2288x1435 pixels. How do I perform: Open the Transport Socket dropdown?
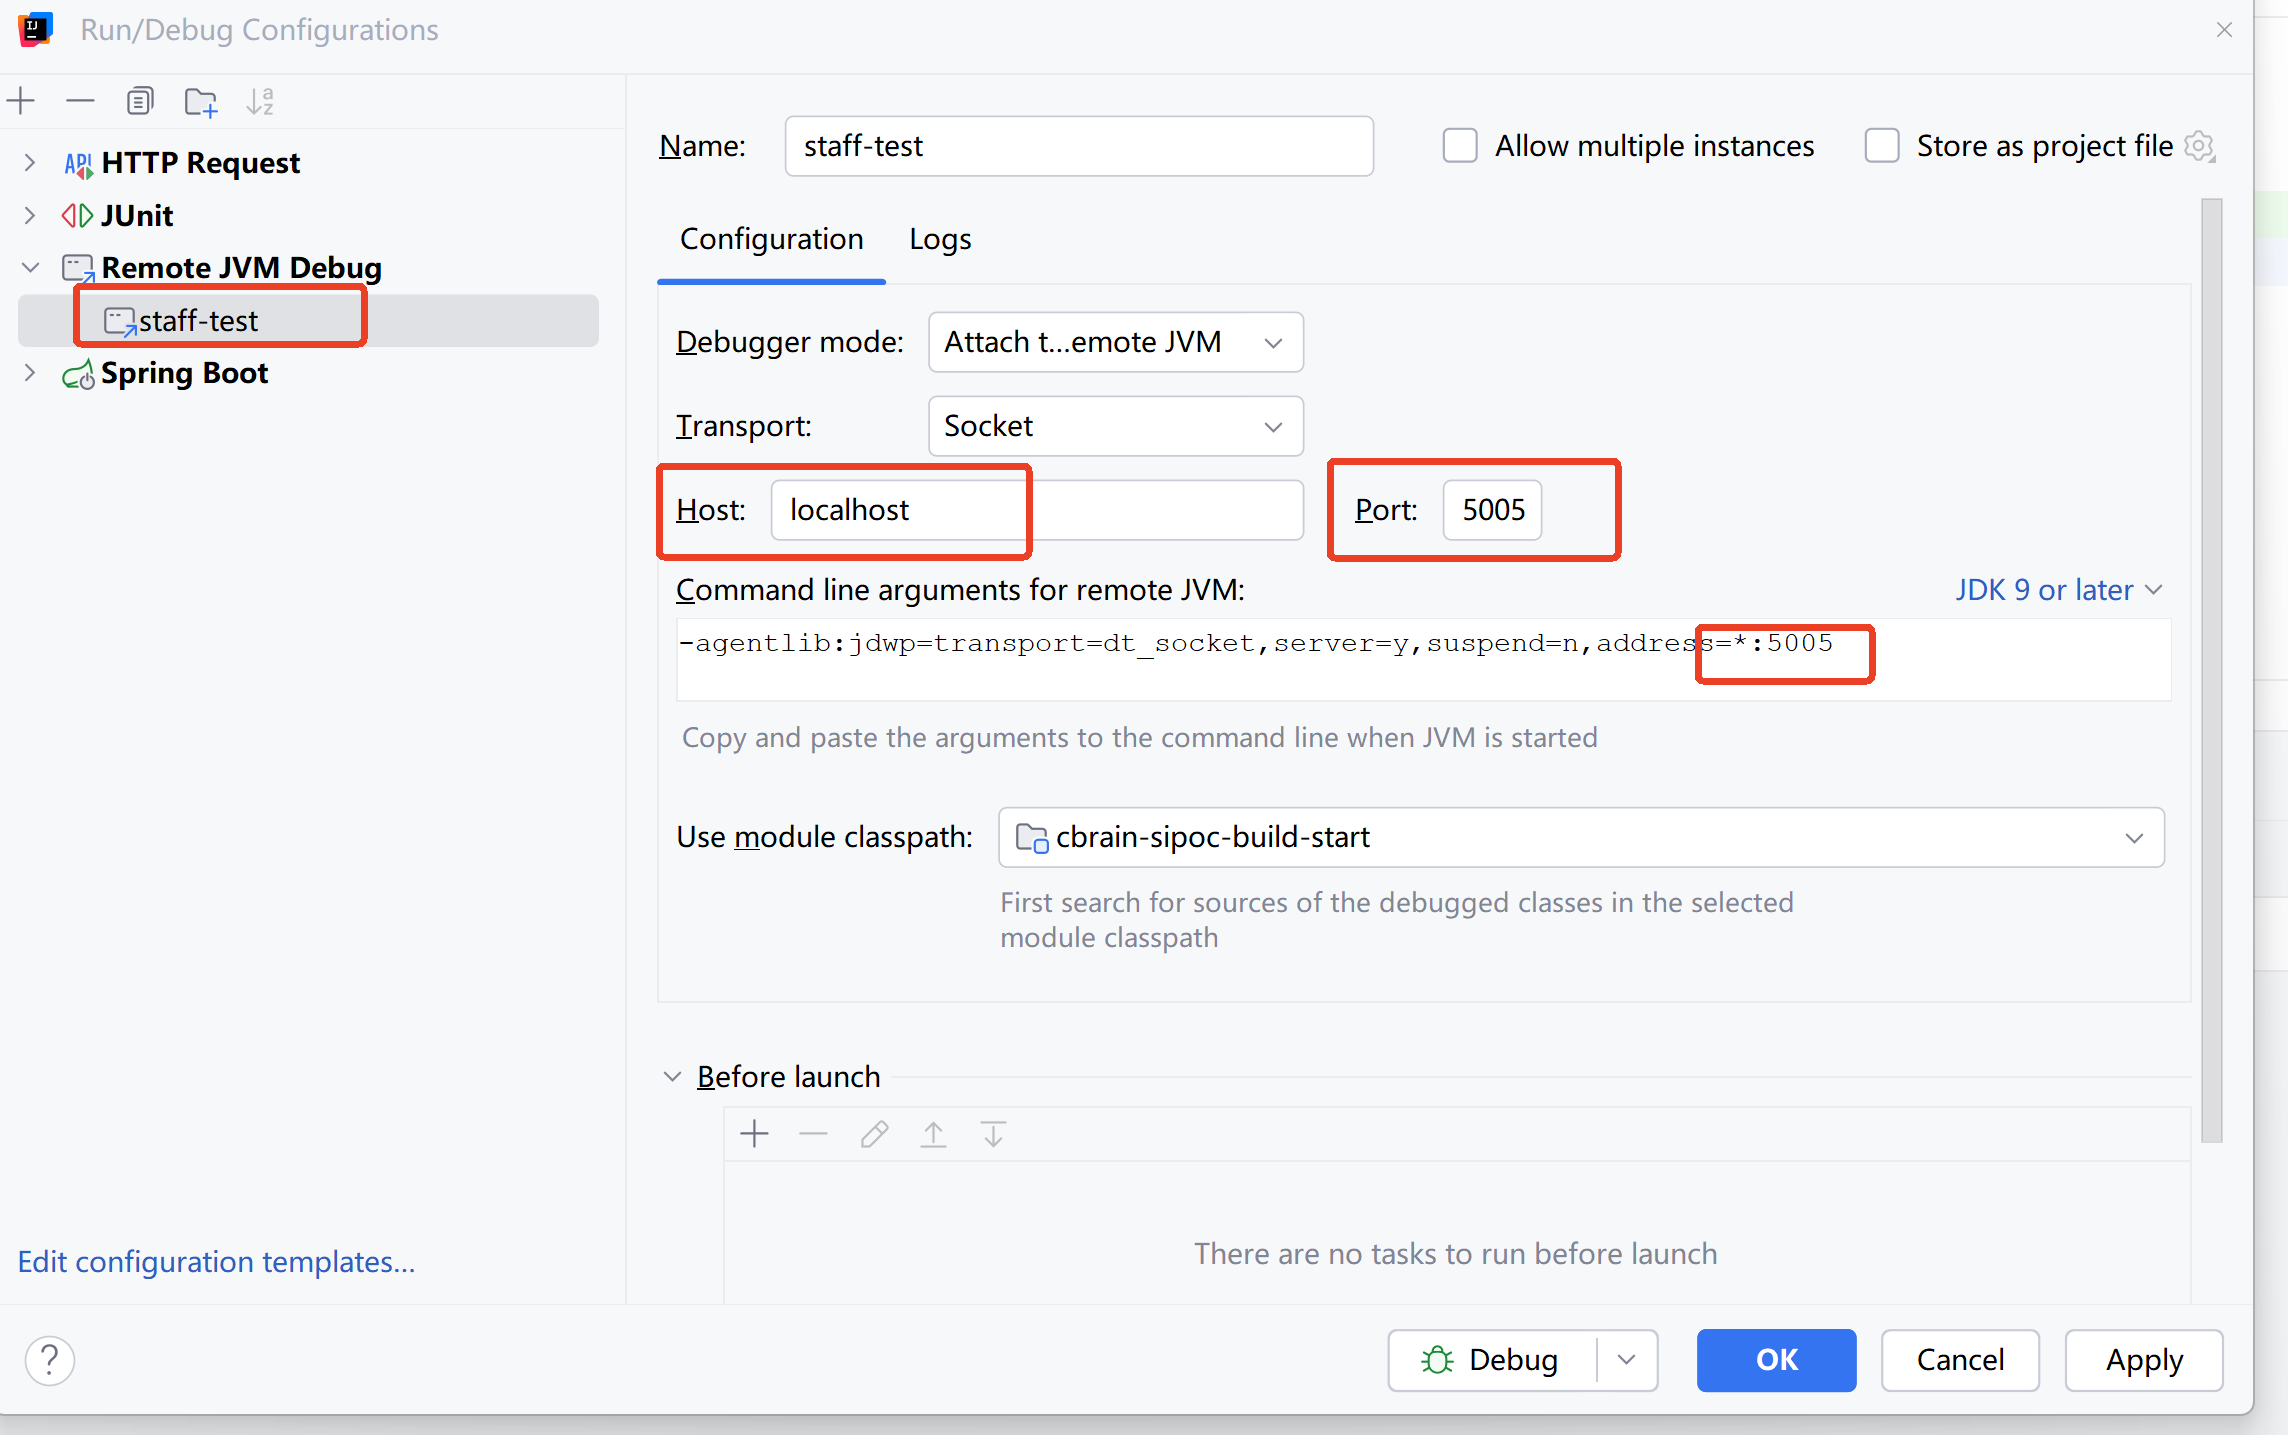1115,426
